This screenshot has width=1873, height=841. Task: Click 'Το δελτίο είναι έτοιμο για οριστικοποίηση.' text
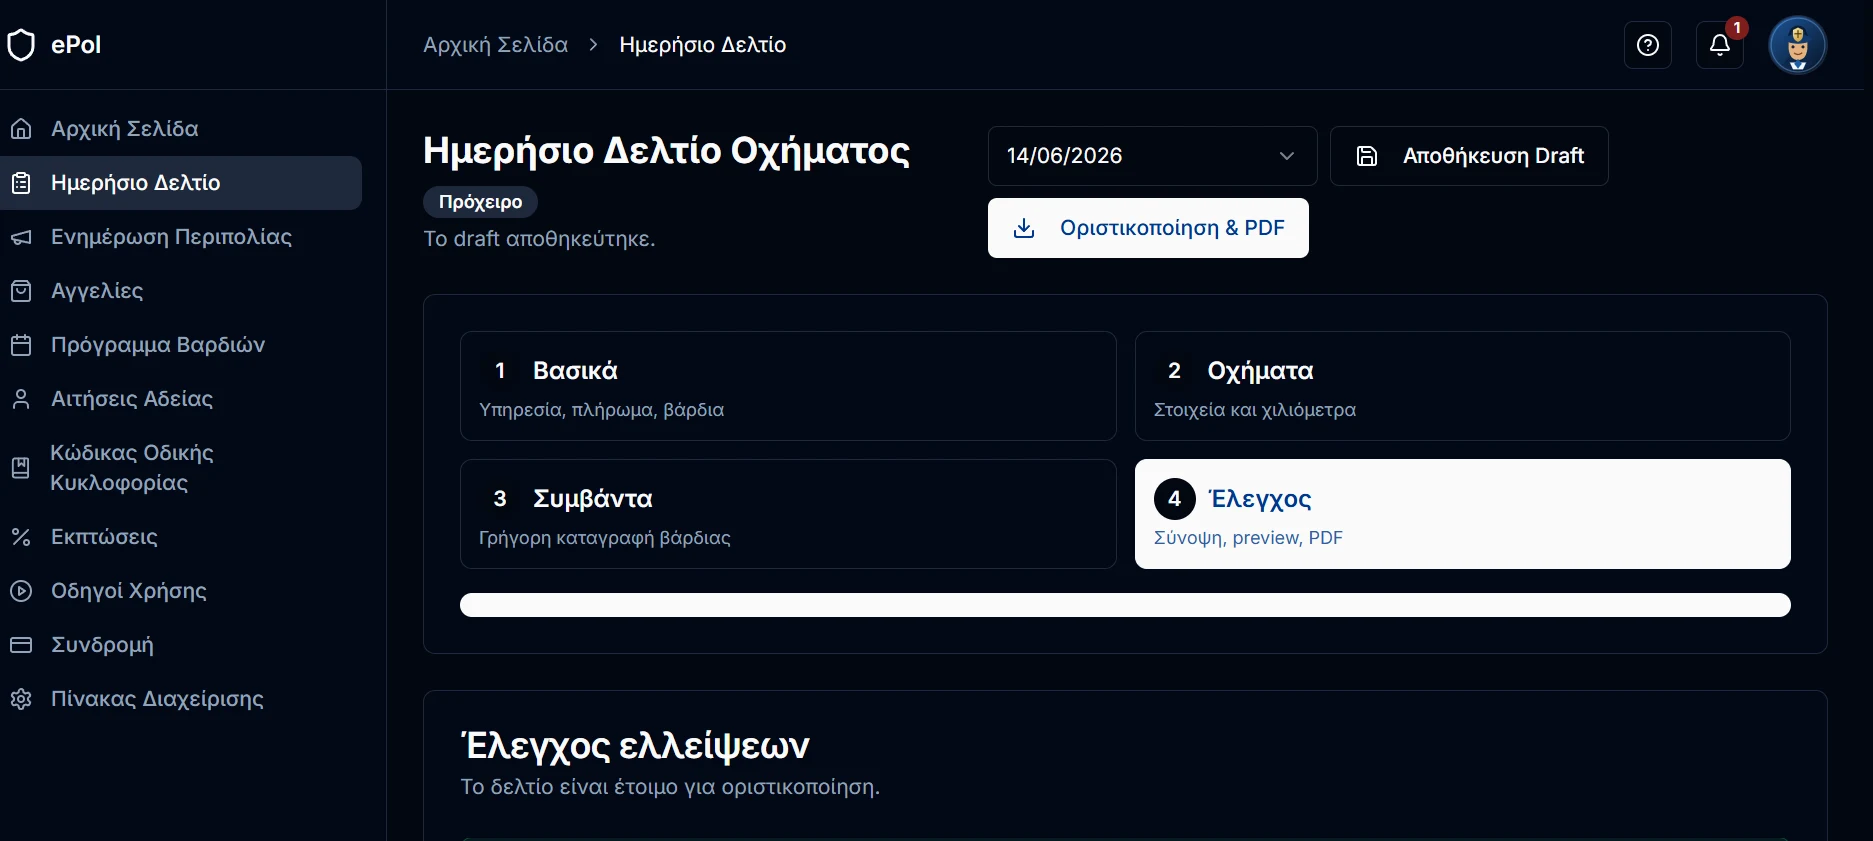(670, 787)
